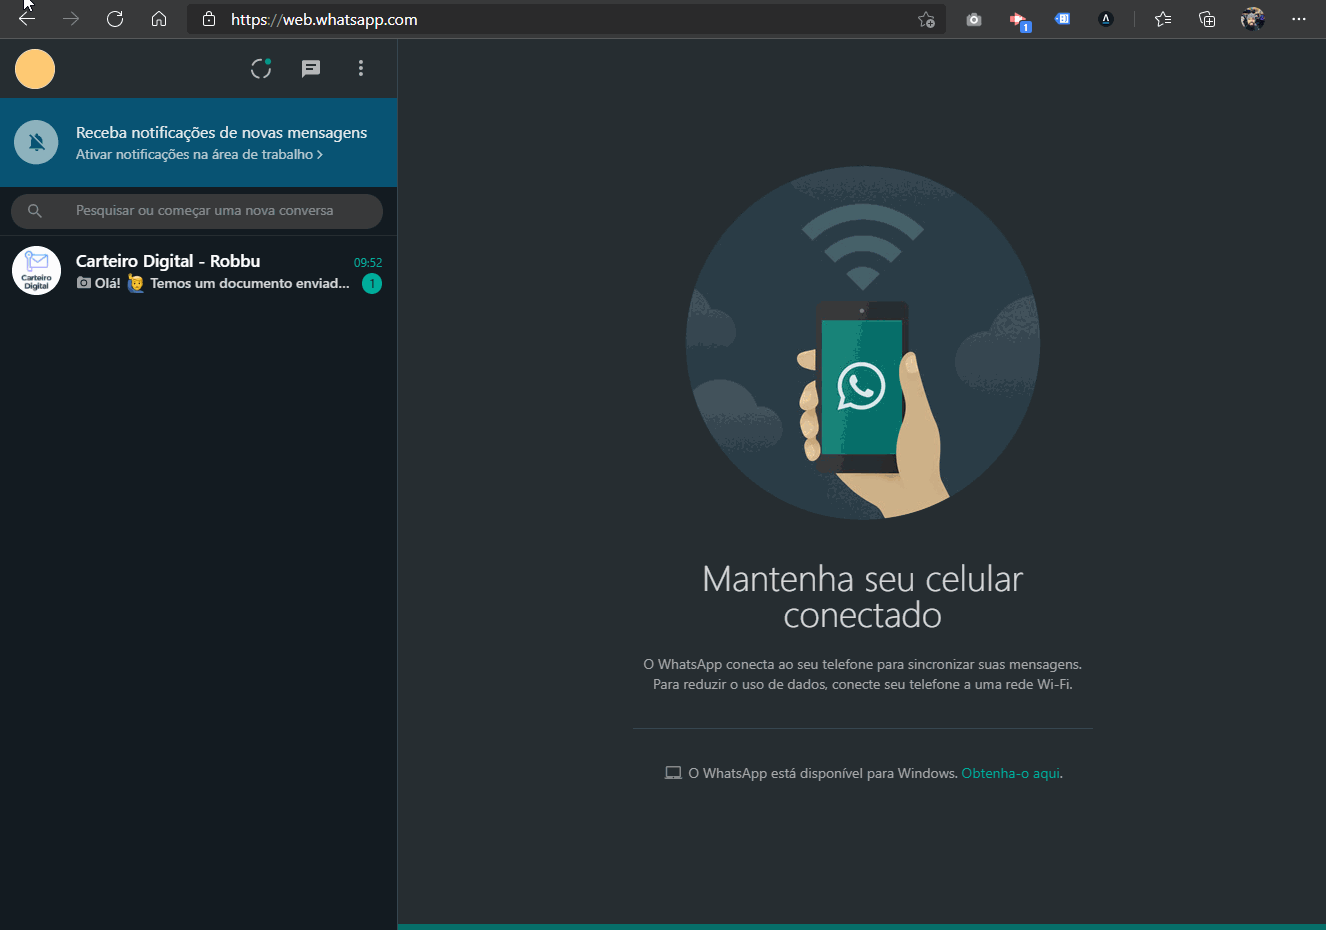1326x930 pixels.
Task: Open the WhatsApp Status icon
Action: (x=261, y=69)
